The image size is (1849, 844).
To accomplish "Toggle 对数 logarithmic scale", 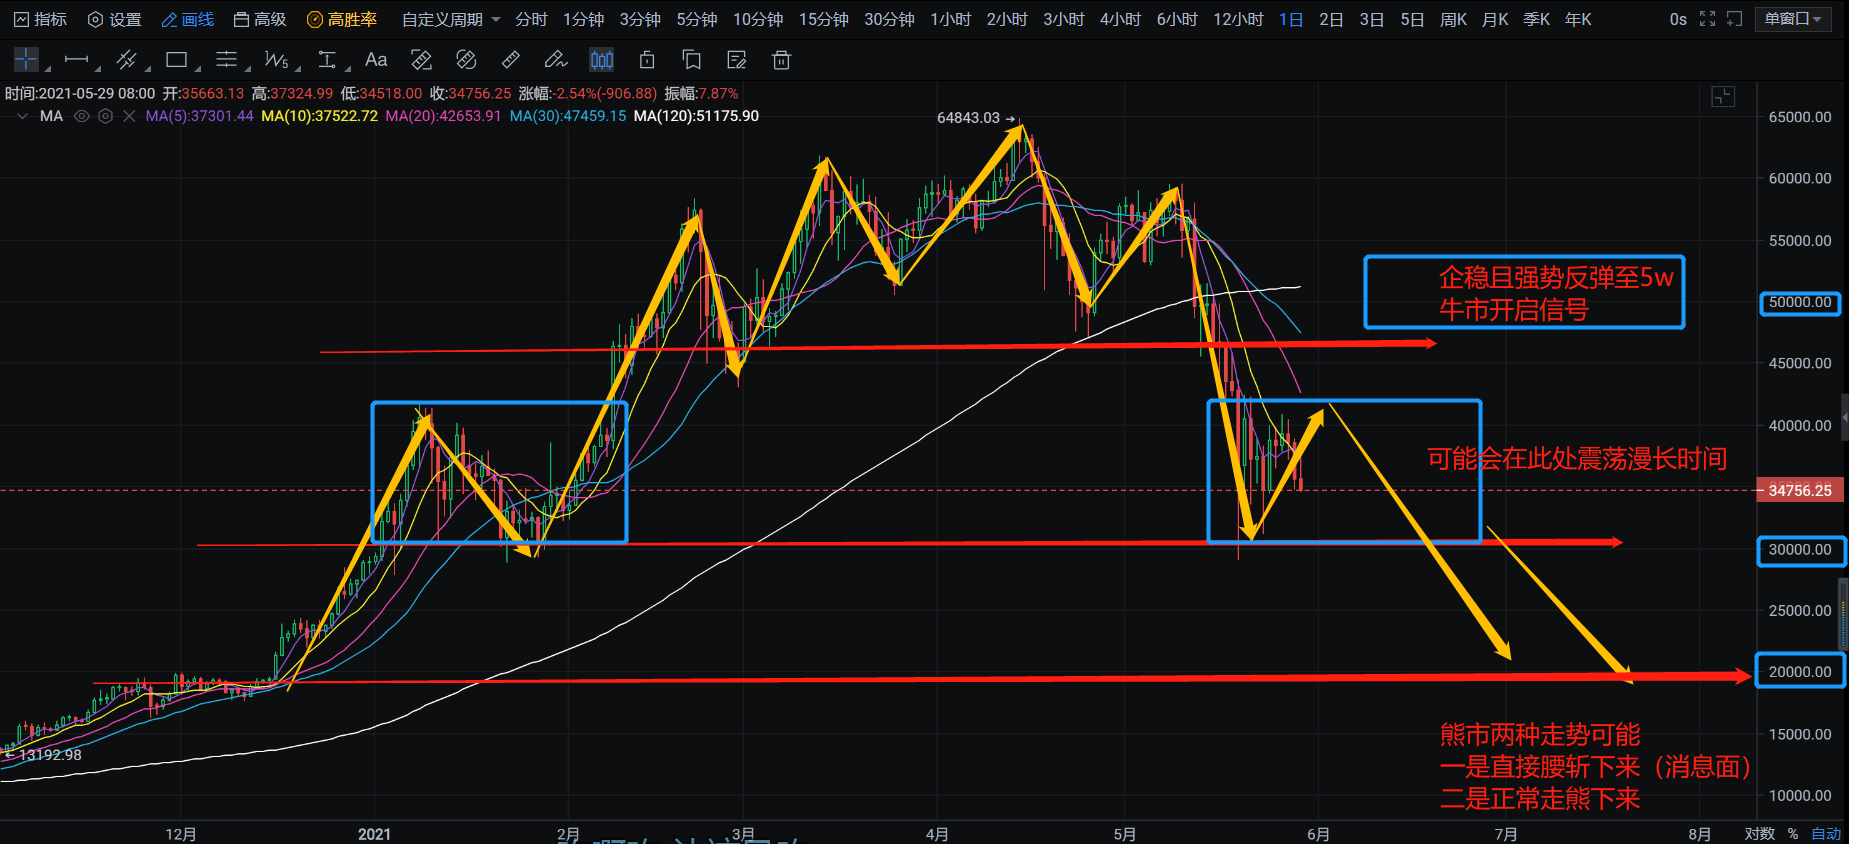I will tap(1759, 834).
